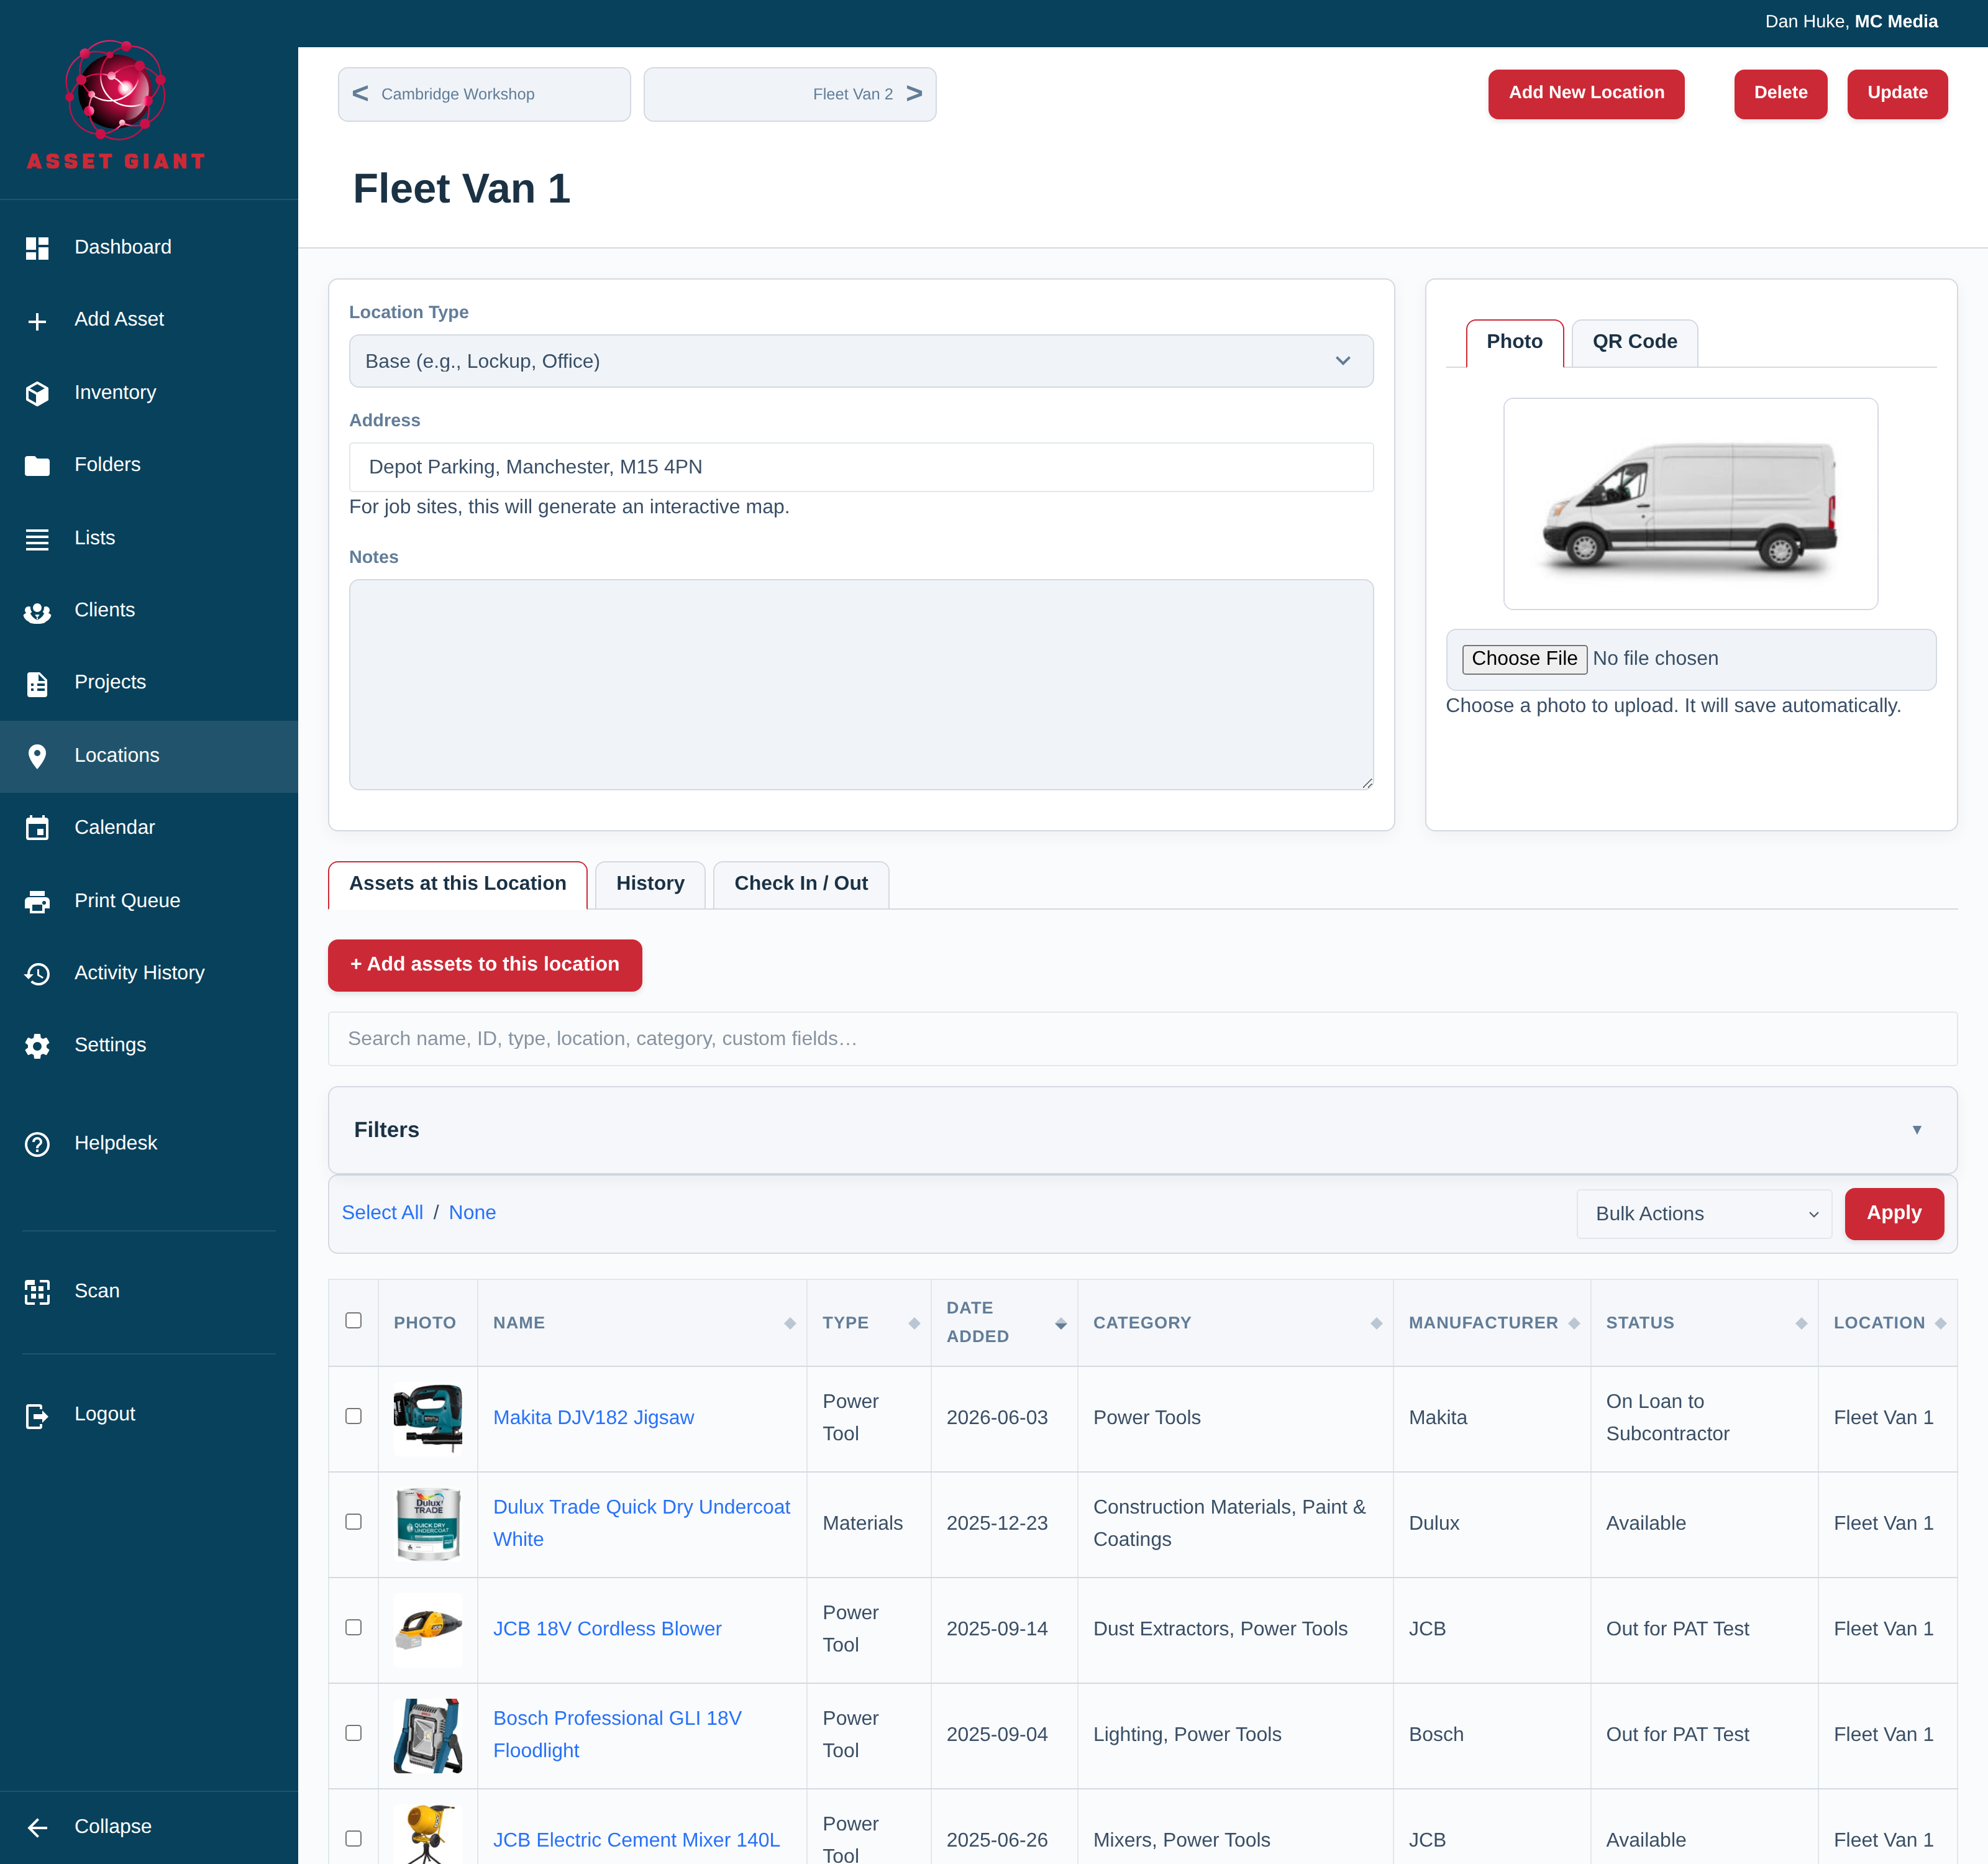Image resolution: width=1988 pixels, height=1864 pixels.
Task: Click the next location right chevron
Action: point(914,93)
